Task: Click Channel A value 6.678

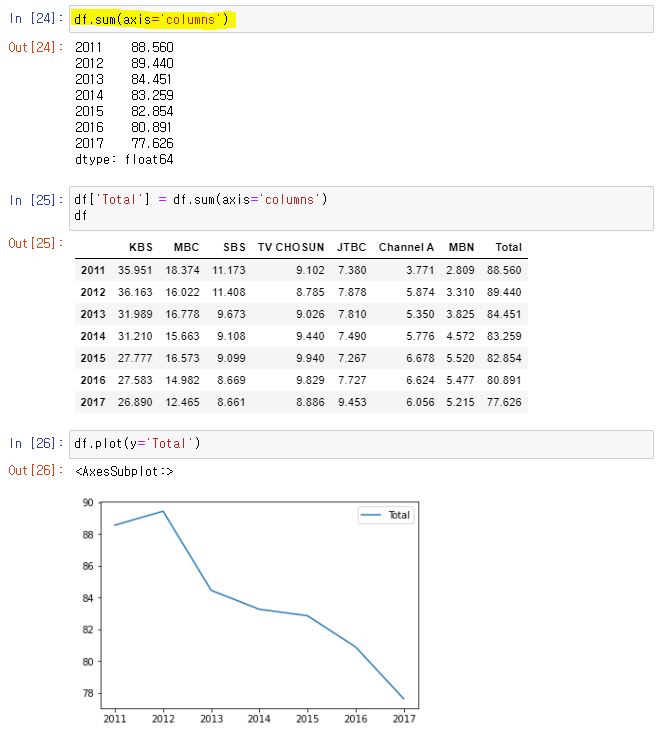Action: (x=420, y=358)
